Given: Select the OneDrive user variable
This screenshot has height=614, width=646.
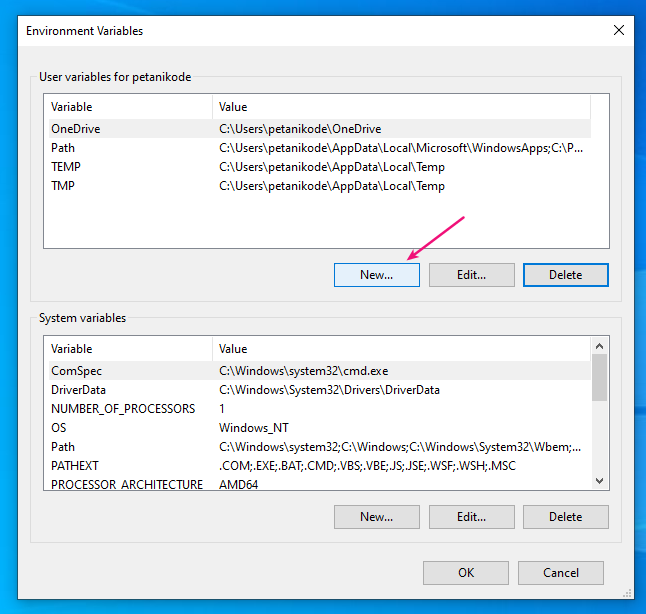Looking at the screenshot, I should [76, 129].
